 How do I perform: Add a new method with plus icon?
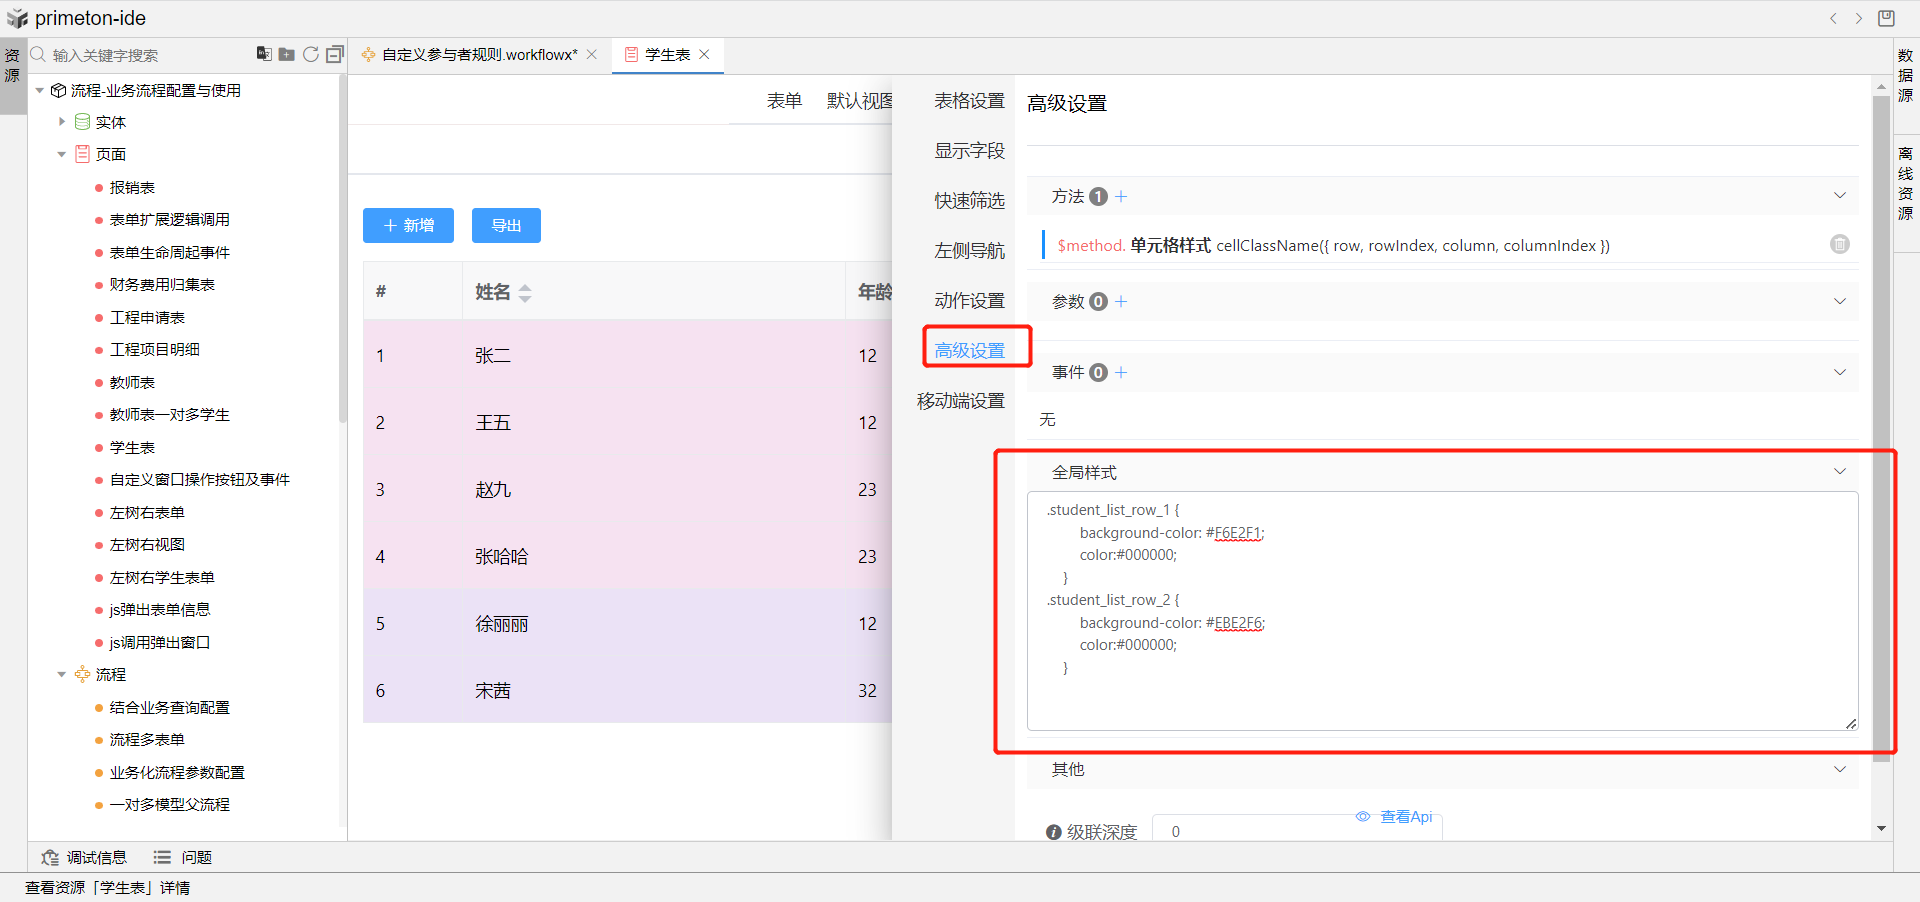[x=1121, y=197]
